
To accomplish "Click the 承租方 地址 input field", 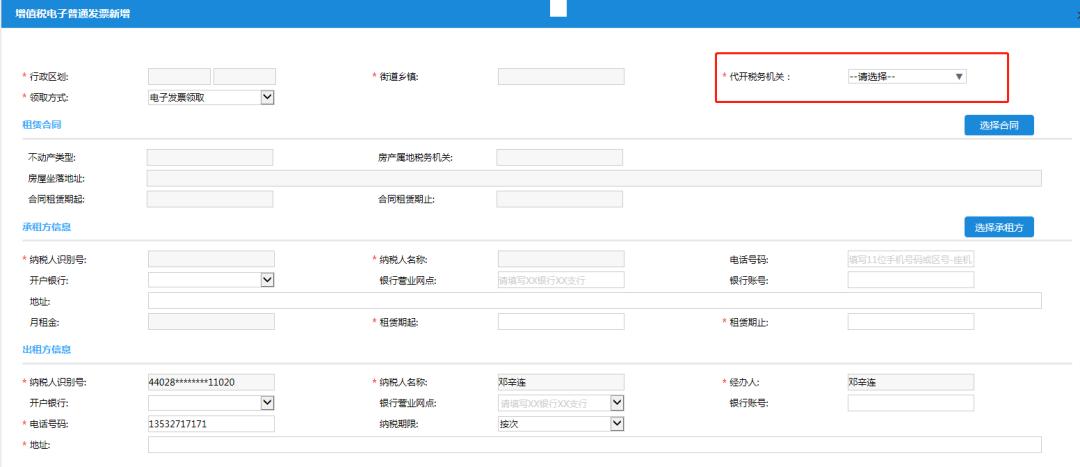I will click(594, 301).
